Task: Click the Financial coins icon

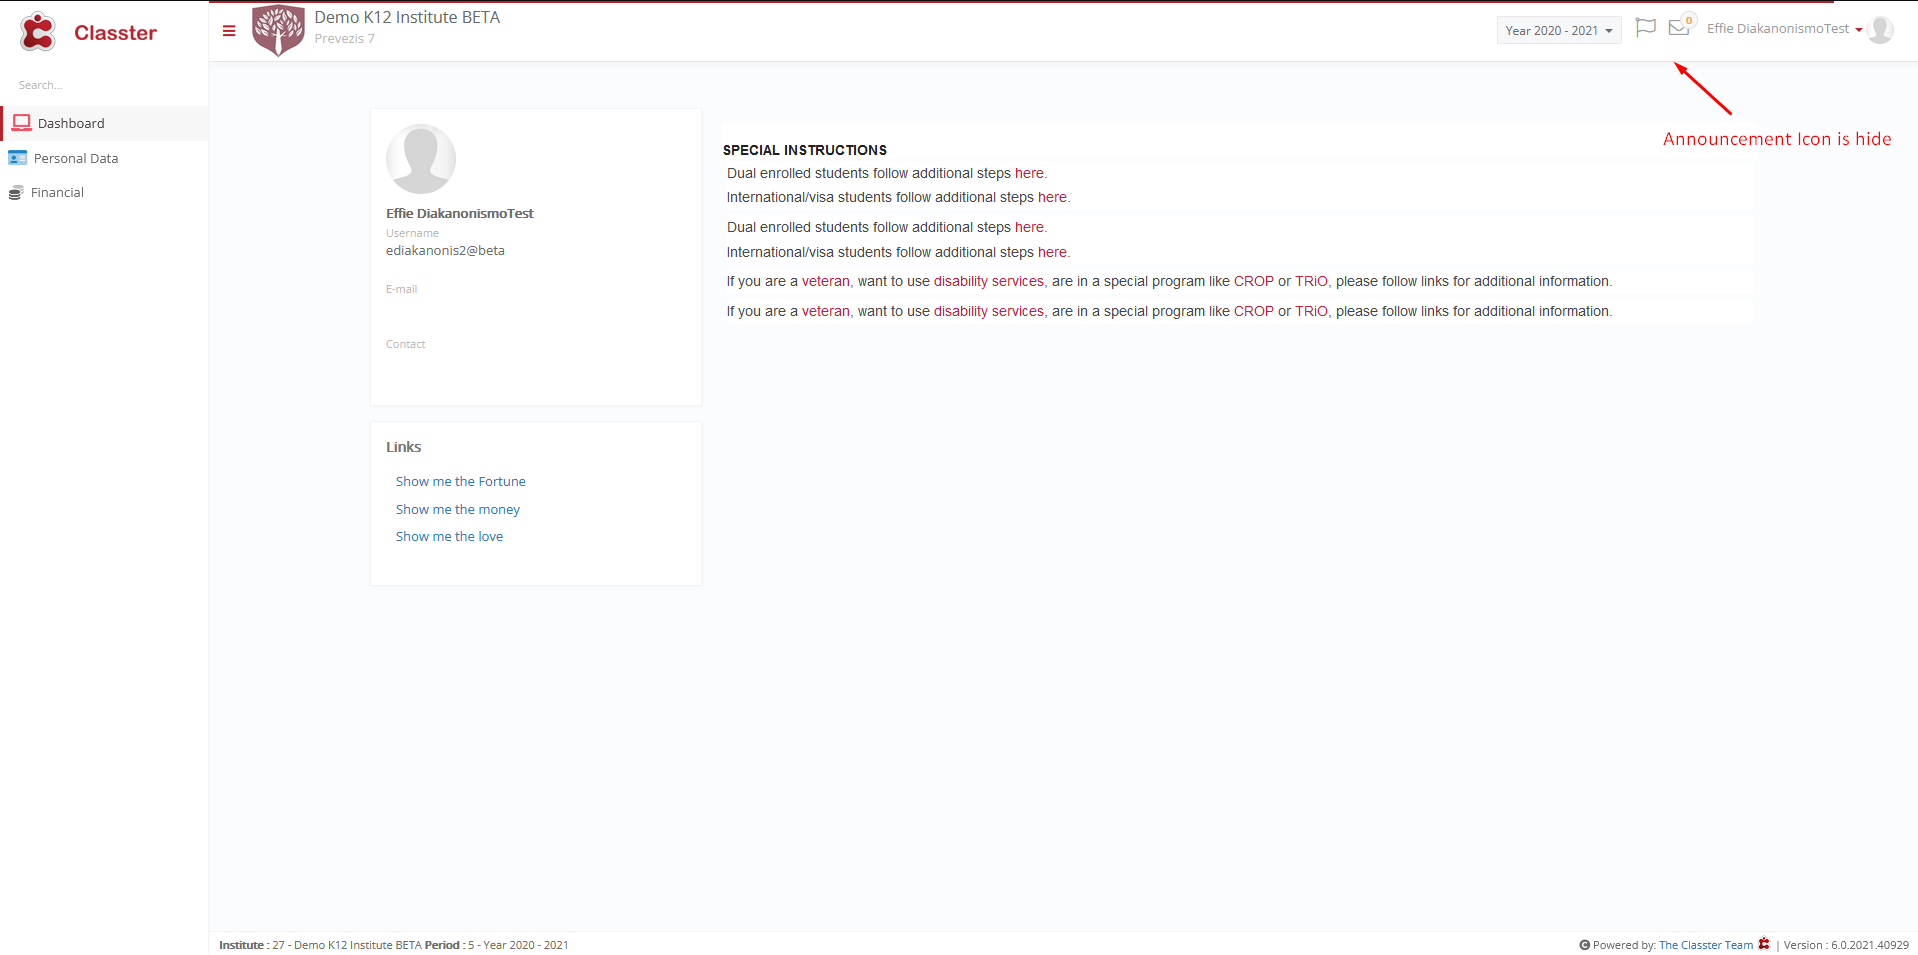Action: pyautogui.click(x=16, y=193)
